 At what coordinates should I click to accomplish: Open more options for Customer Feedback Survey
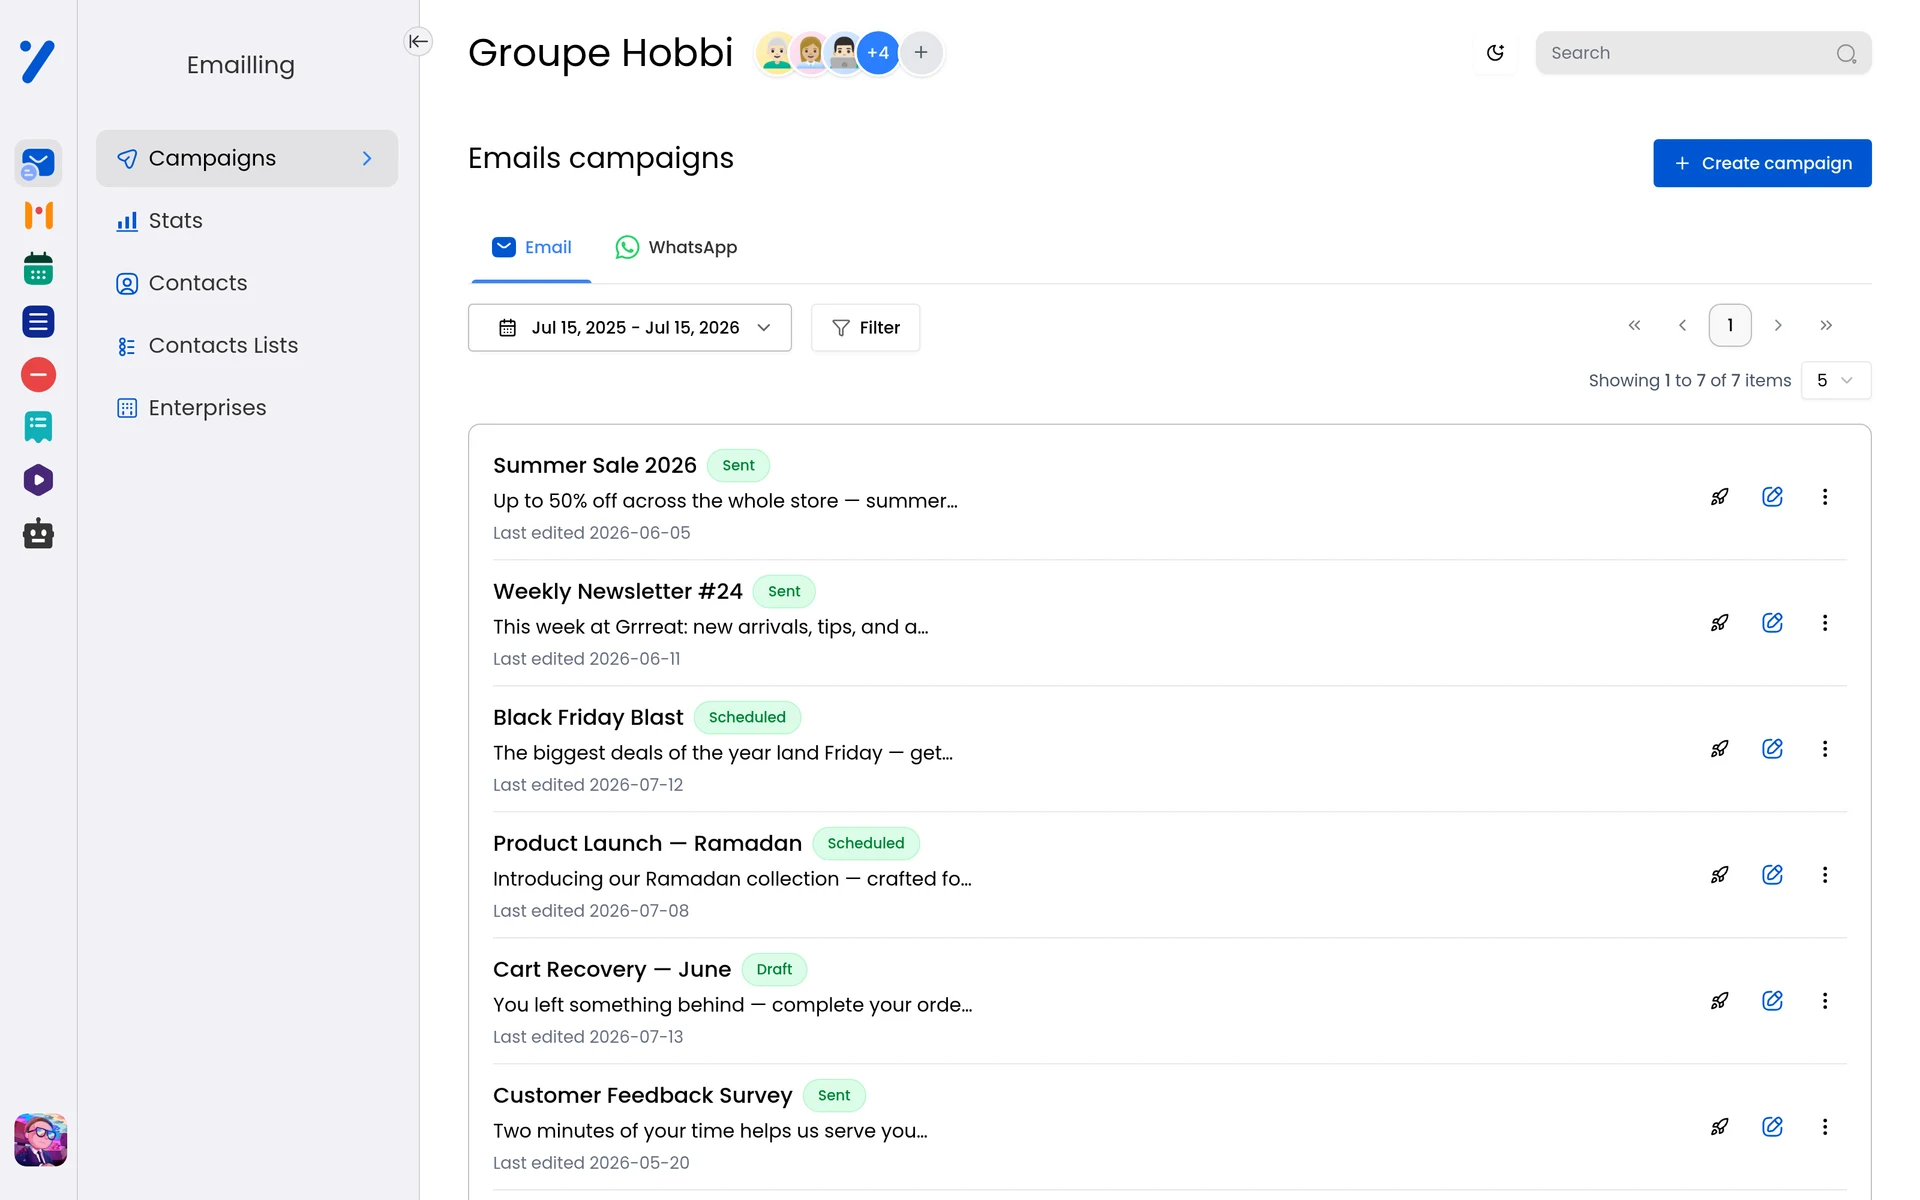(x=1825, y=1127)
